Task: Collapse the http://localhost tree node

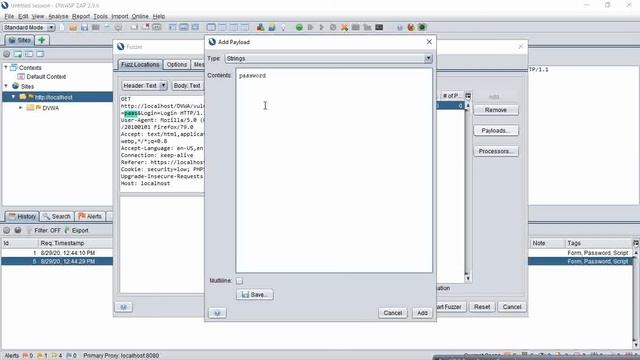Action: pyautogui.click(x=13, y=97)
